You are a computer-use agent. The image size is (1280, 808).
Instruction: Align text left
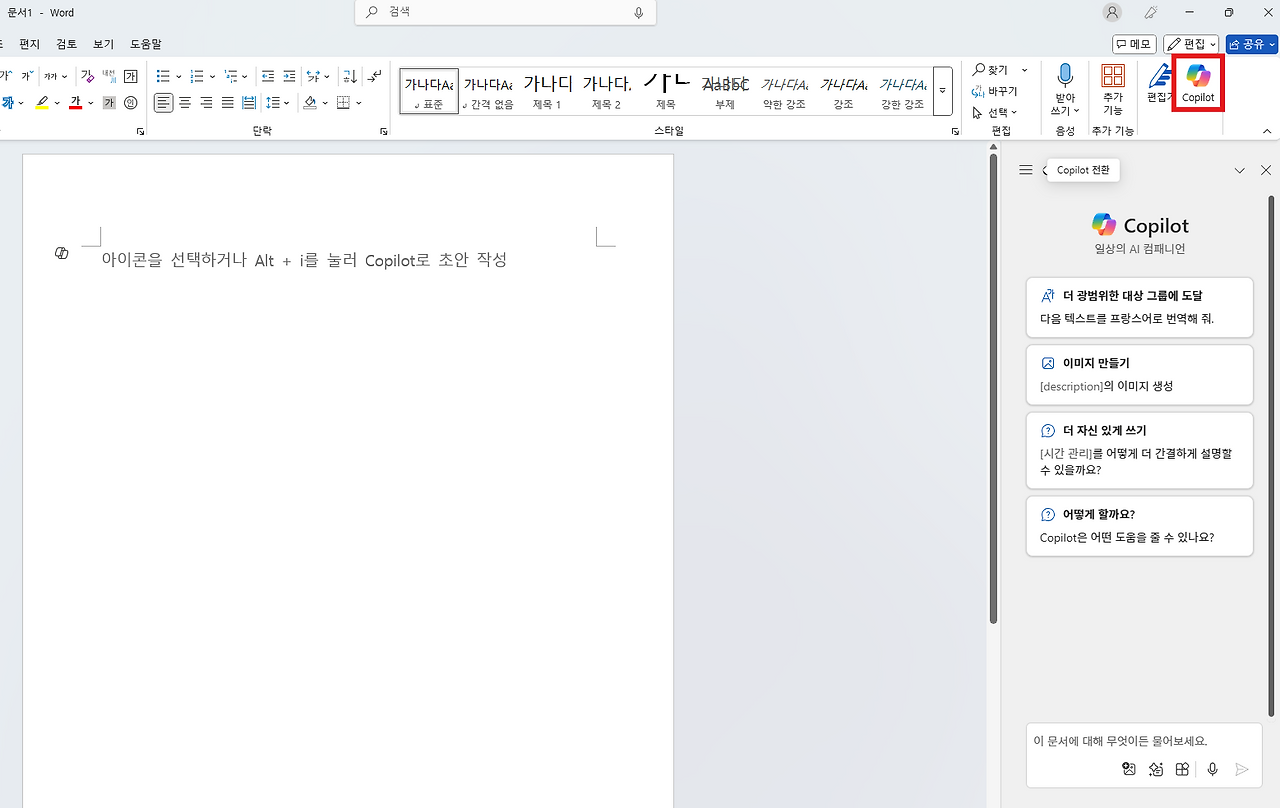click(163, 102)
